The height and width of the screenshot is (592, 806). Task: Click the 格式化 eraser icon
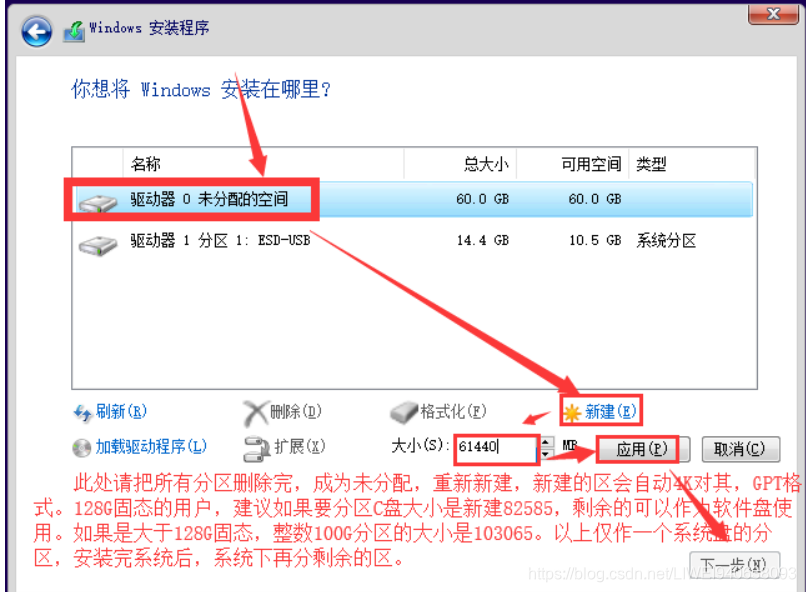(404, 412)
